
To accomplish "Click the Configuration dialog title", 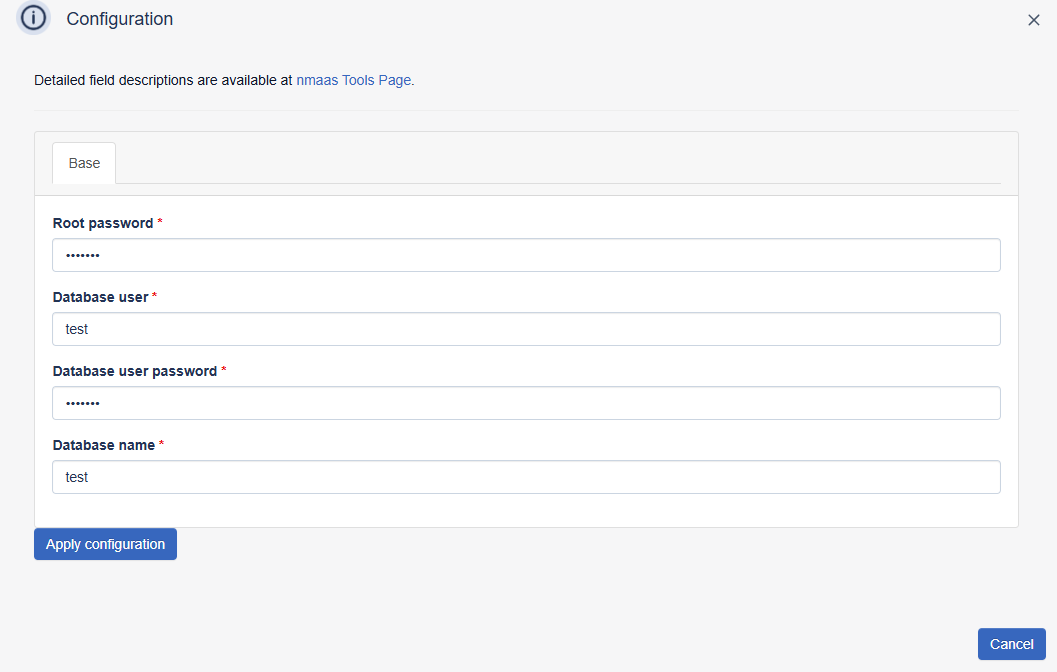I will [x=119, y=19].
